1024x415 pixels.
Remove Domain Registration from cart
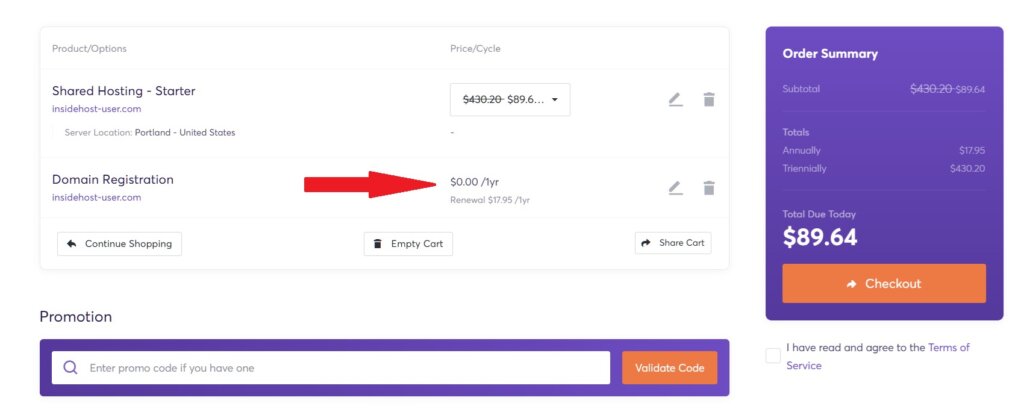[x=709, y=188]
